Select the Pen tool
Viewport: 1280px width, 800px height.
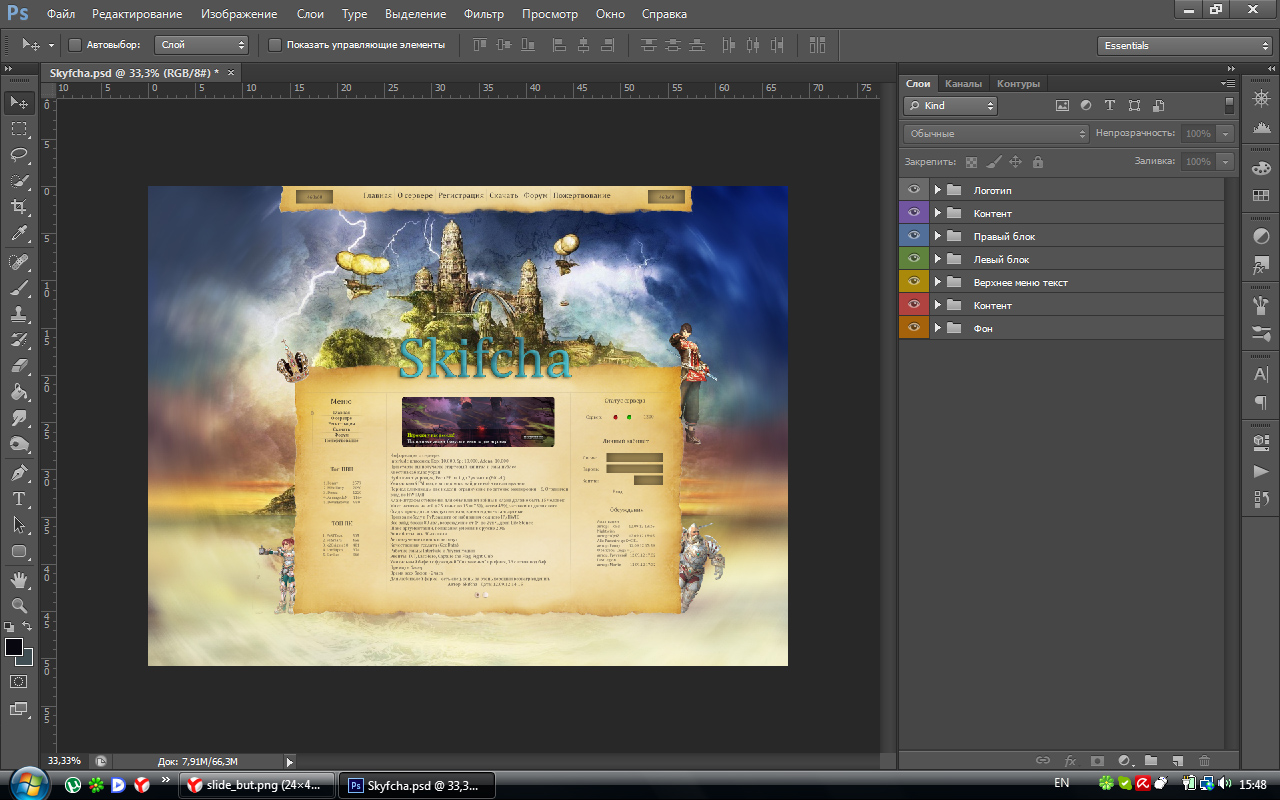point(19,473)
